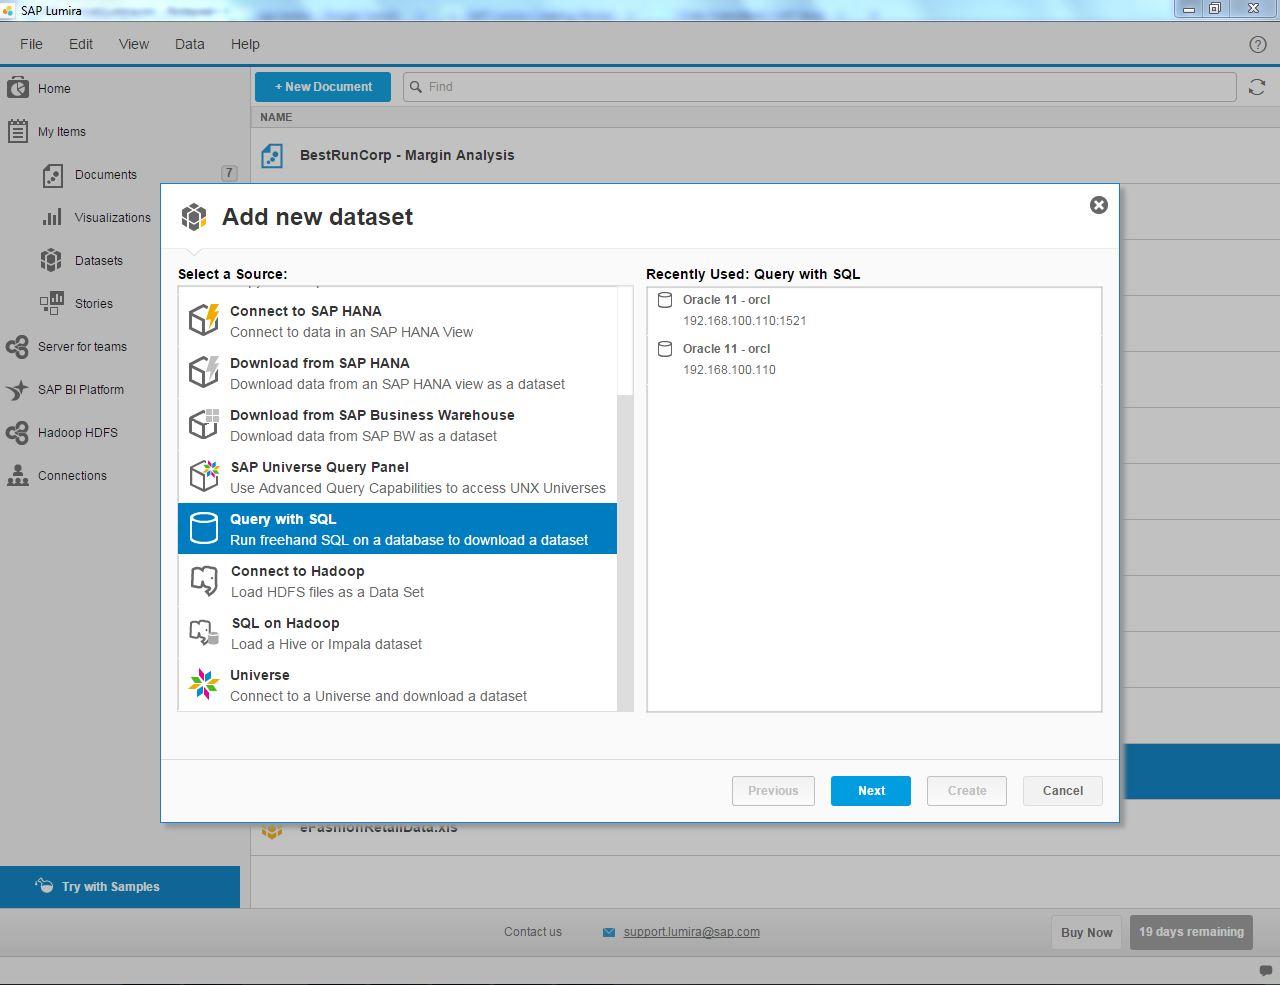Viewport: 1280px width, 985px height.
Task: Click the Download from SAP HANA icon
Action: pos(204,372)
